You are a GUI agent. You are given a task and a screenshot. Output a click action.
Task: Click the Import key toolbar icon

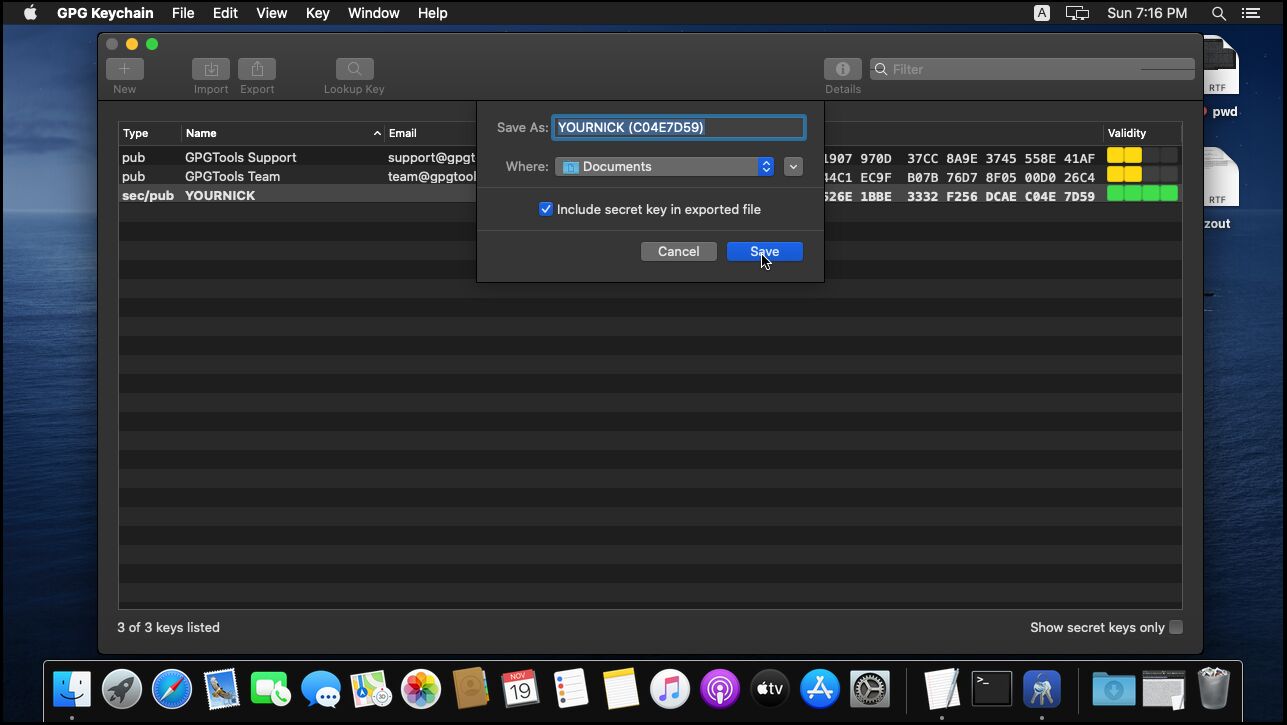click(211, 69)
